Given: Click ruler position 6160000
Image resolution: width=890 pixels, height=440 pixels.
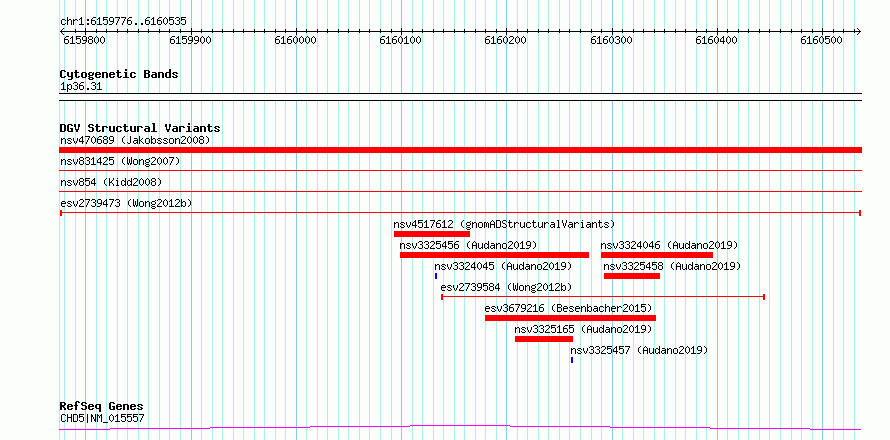Looking at the screenshot, I should click(x=296, y=40).
